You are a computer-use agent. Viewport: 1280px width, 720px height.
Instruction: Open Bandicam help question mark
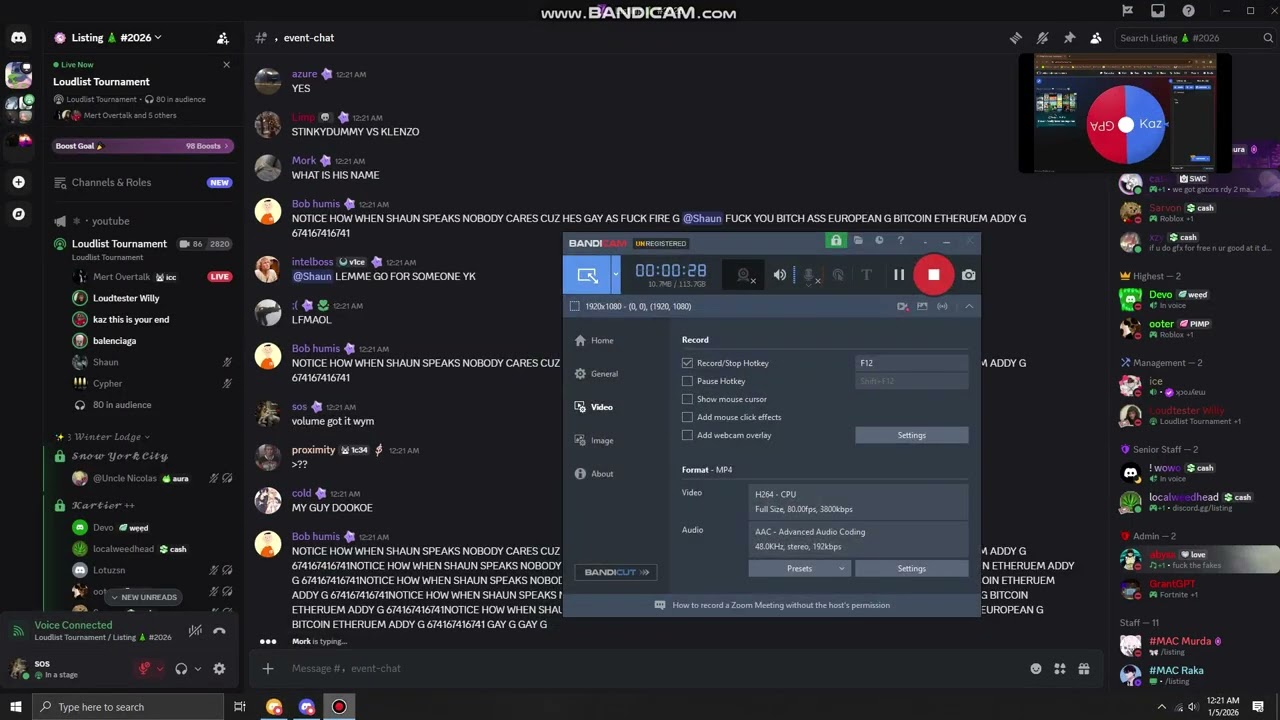pyautogui.click(x=901, y=241)
